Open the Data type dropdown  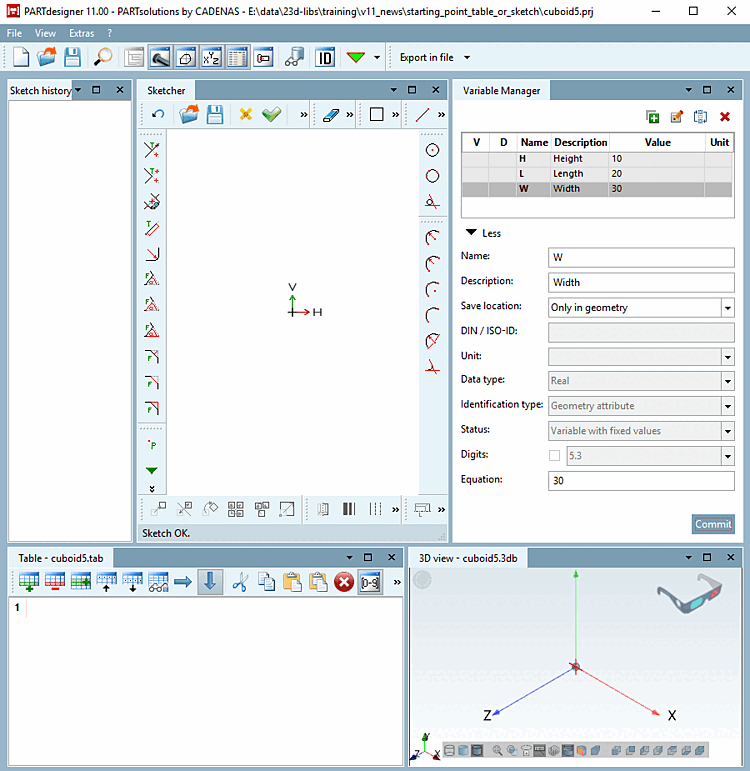(727, 381)
